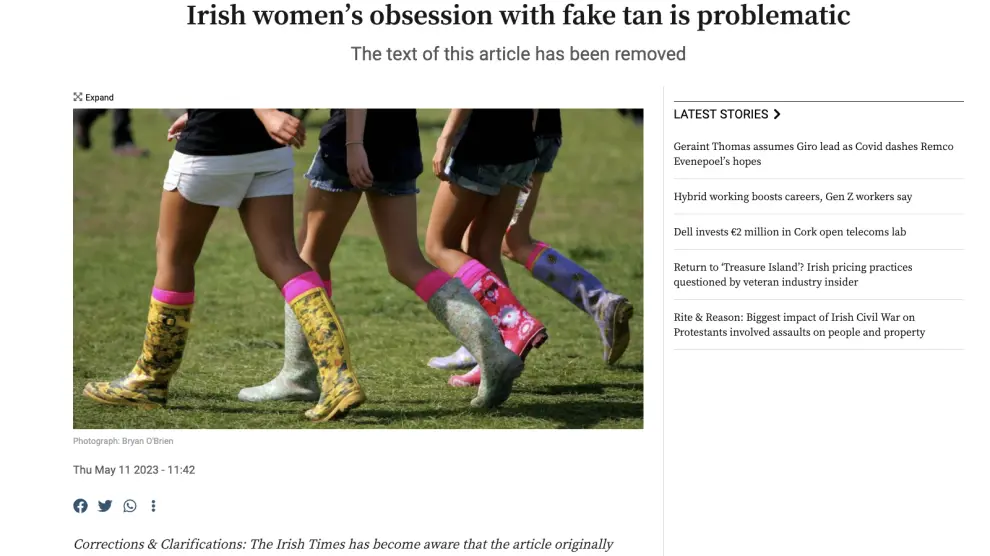This screenshot has width=990, height=556.
Task: Click the expand arrows icon above photo
Action: coord(78,97)
